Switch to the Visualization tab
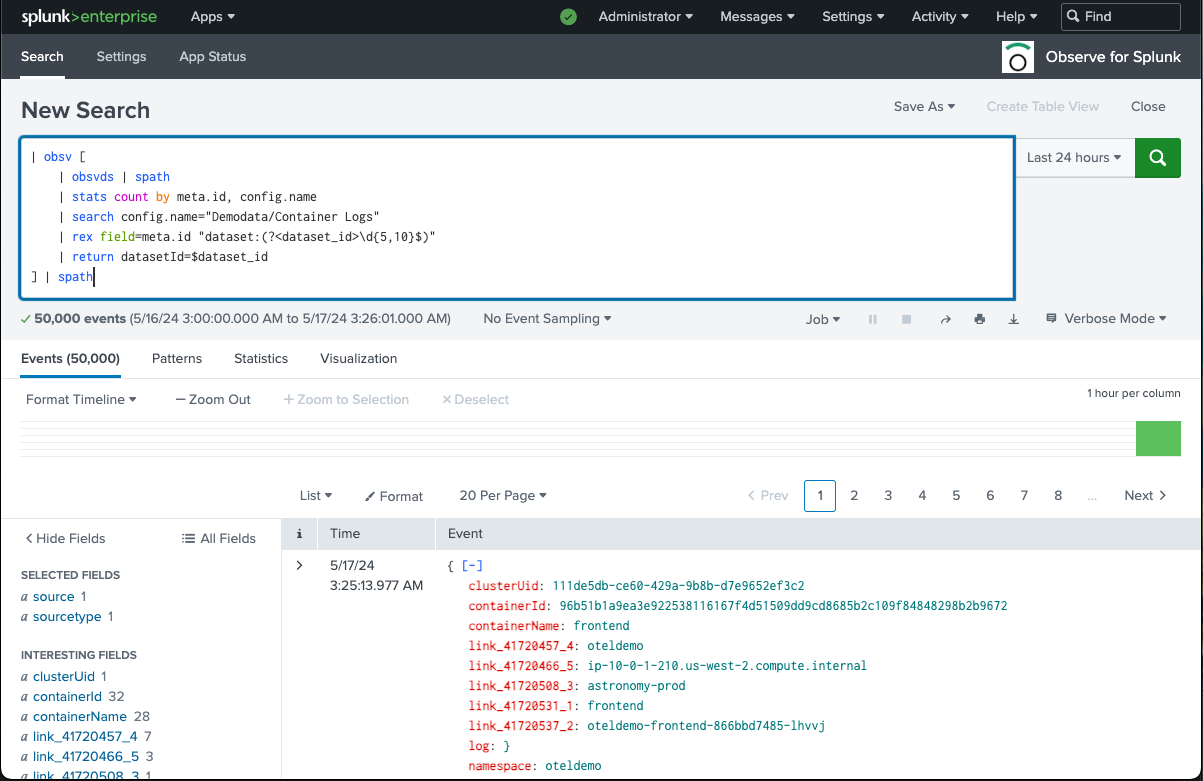Image resolution: width=1203 pixels, height=781 pixels. (x=359, y=358)
